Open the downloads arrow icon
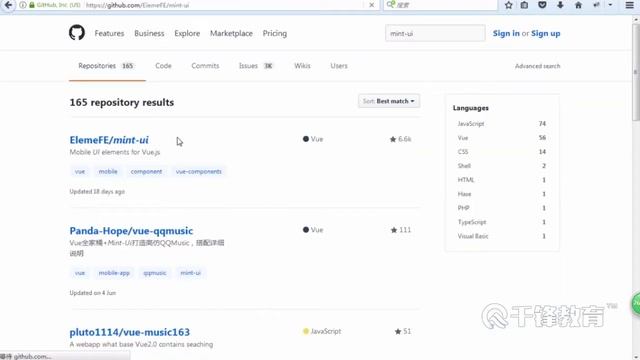 (560, 5)
